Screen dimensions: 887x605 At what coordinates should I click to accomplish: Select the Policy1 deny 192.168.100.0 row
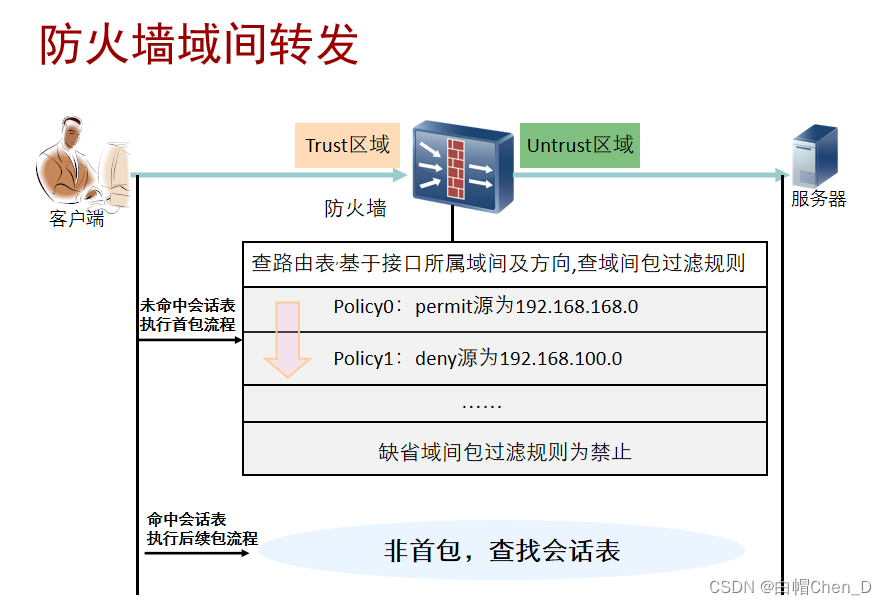505,359
